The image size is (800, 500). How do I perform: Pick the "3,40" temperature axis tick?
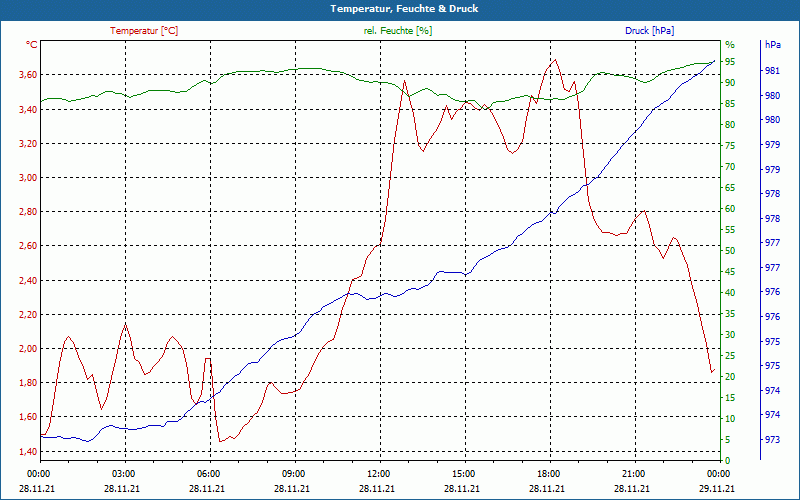pyautogui.click(x=29, y=109)
